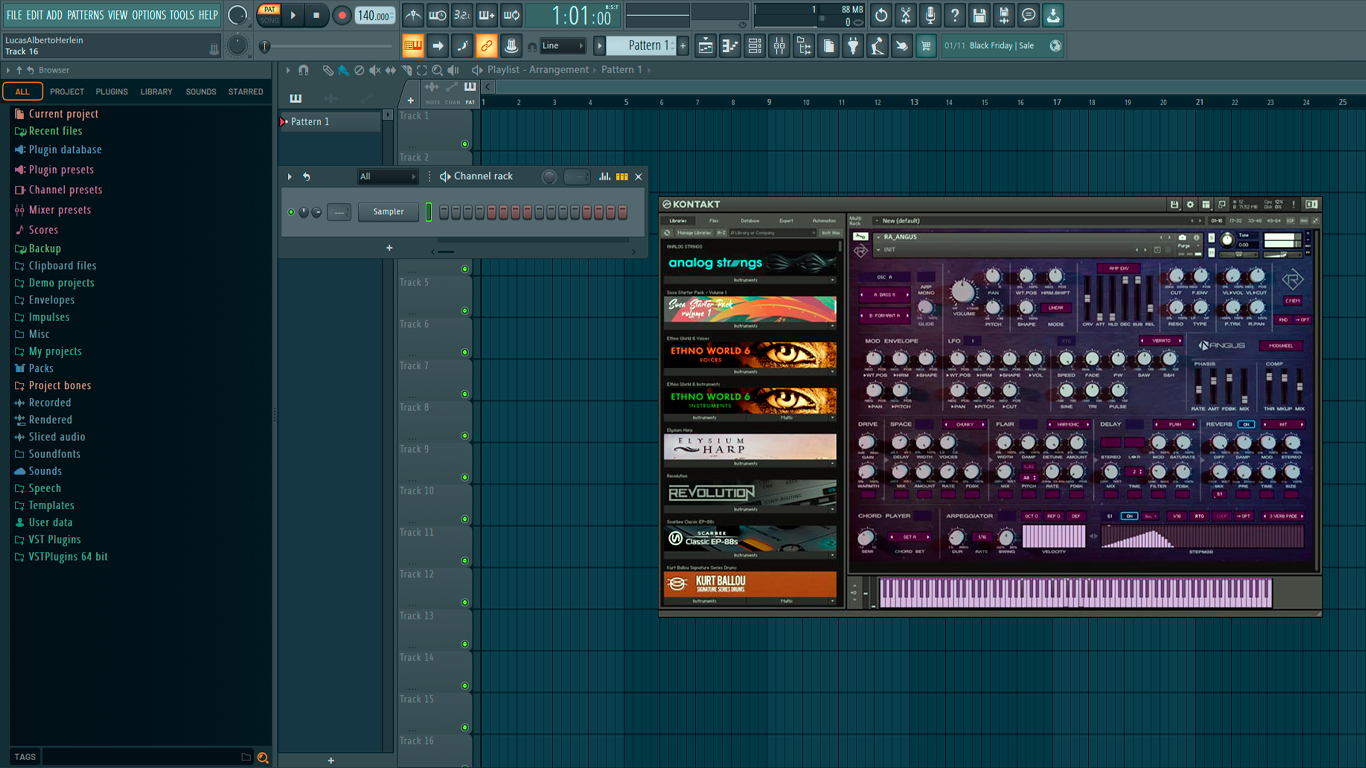Open the Kontakt Files tab
The height and width of the screenshot is (768, 1366).
tap(713, 221)
